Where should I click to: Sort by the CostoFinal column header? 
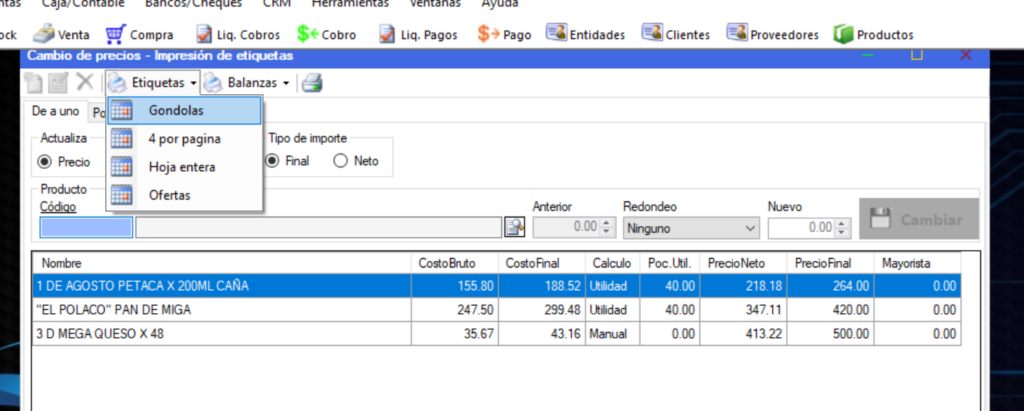(541, 263)
